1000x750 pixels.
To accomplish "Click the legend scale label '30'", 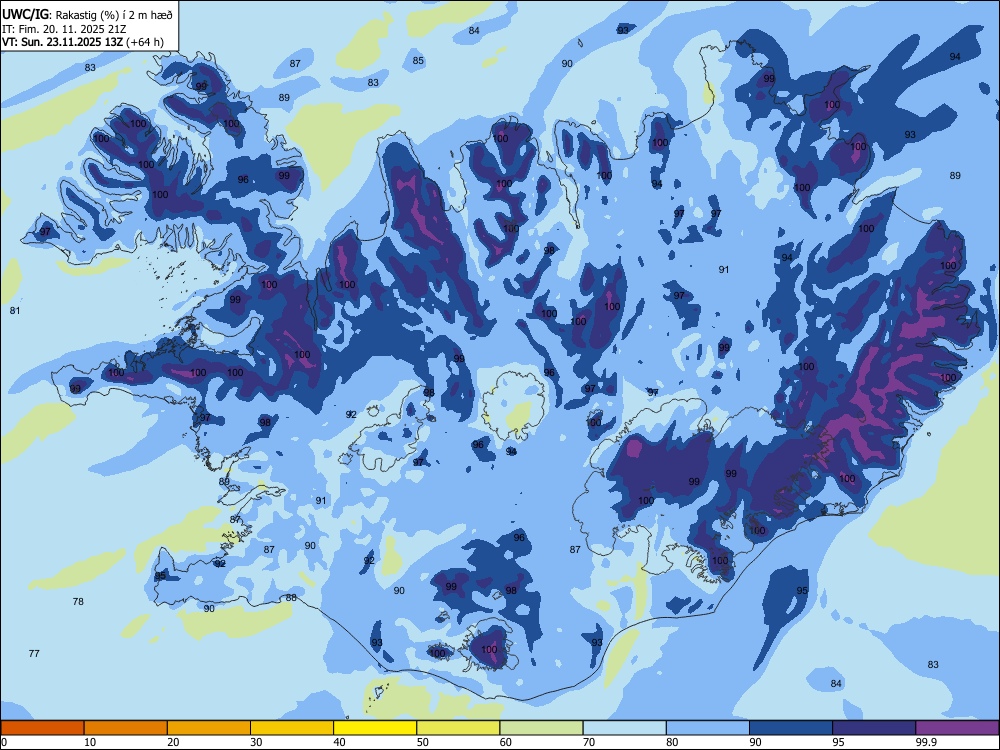I will tap(256, 742).
